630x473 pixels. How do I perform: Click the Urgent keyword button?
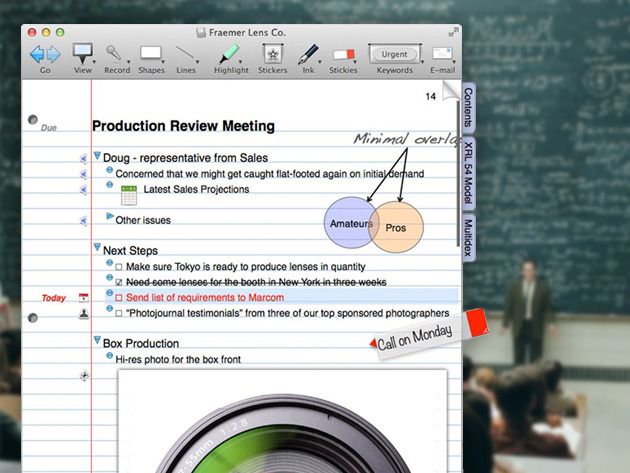click(x=394, y=54)
